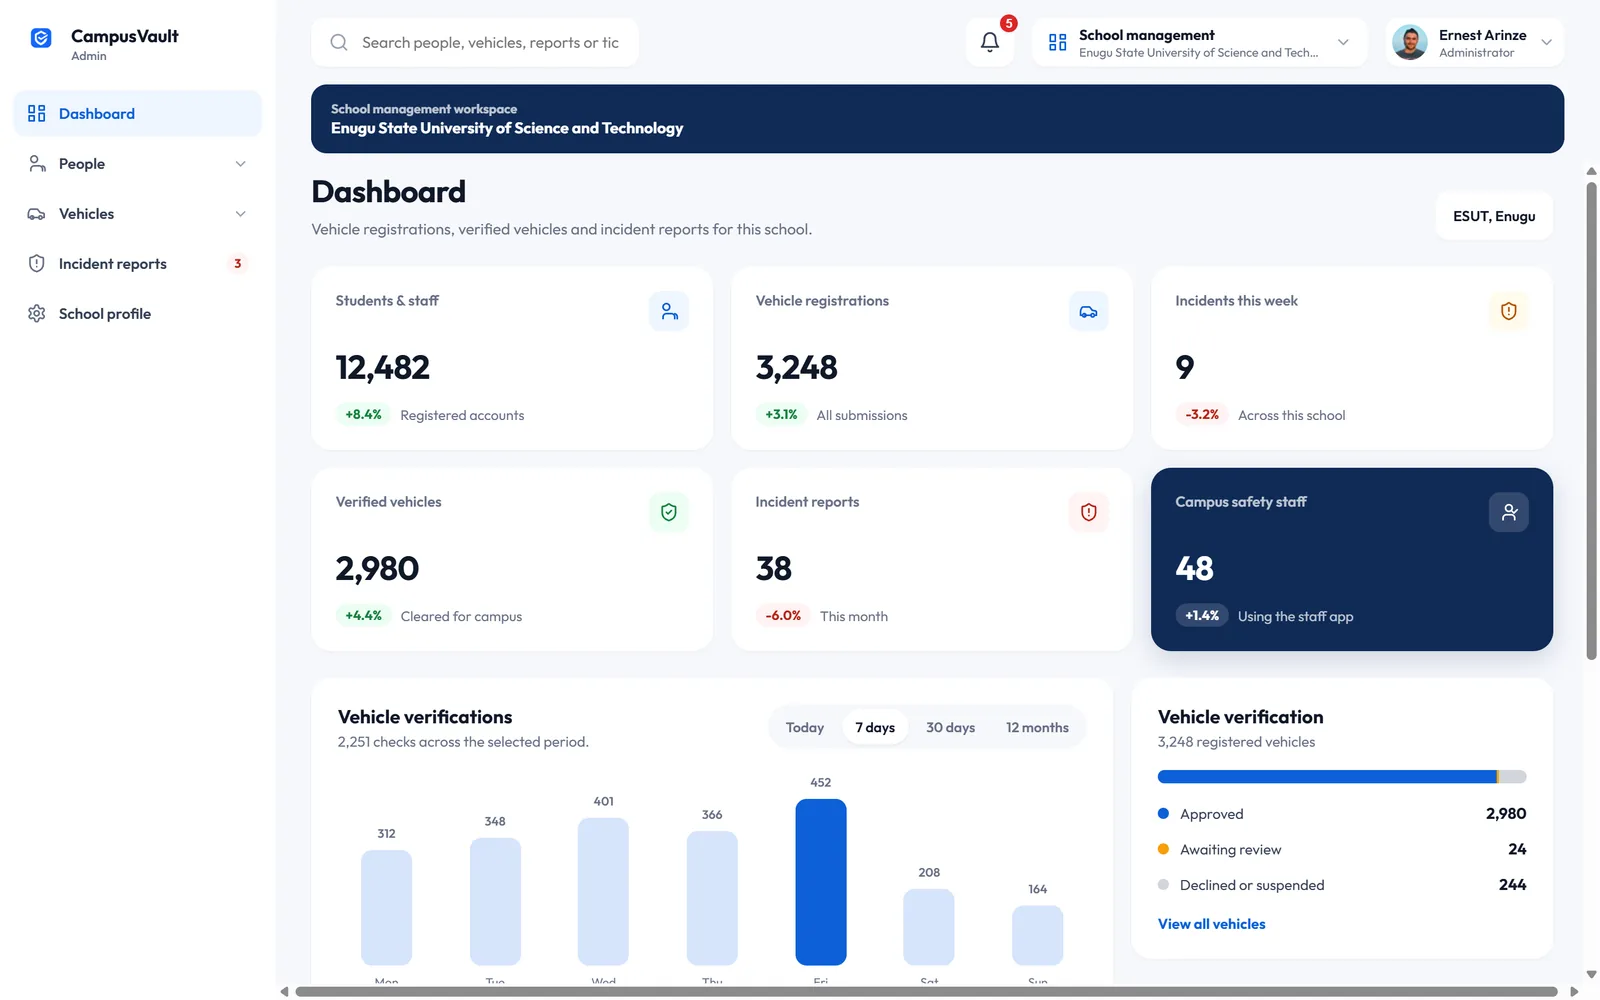The image size is (1600, 1000).
Task: Select the 7 days period tab
Action: (875, 727)
